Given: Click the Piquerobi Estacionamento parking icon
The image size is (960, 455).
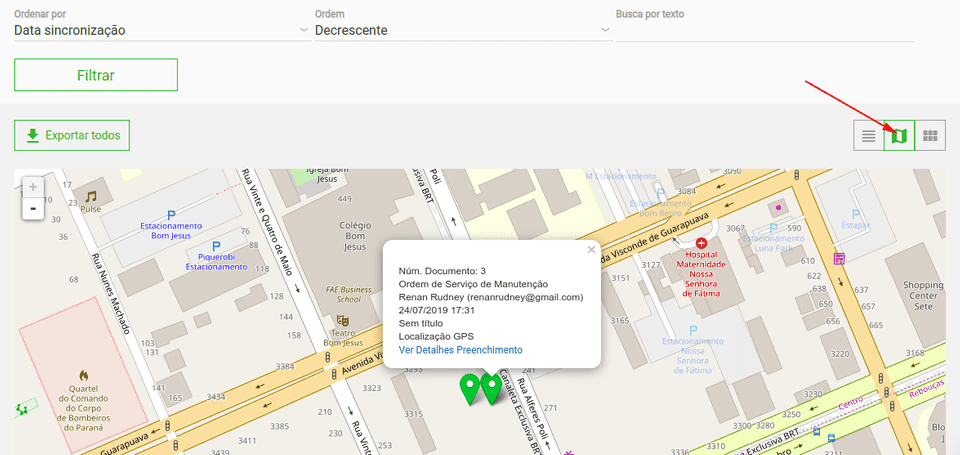Looking at the screenshot, I should point(216,244).
